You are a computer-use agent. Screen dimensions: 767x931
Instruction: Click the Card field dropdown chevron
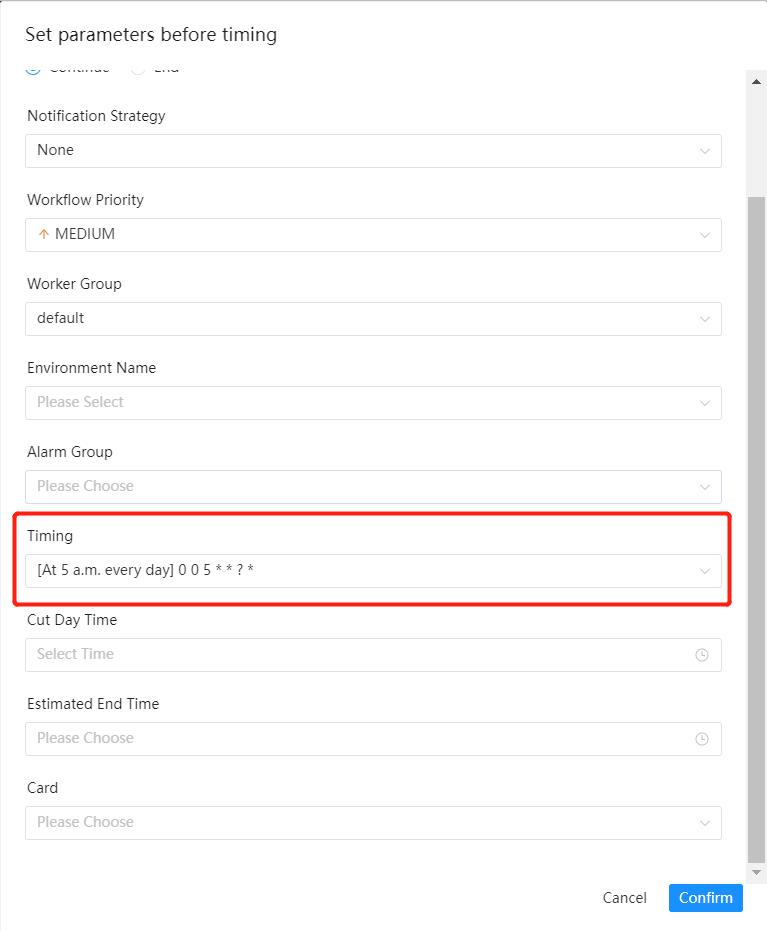(706, 823)
